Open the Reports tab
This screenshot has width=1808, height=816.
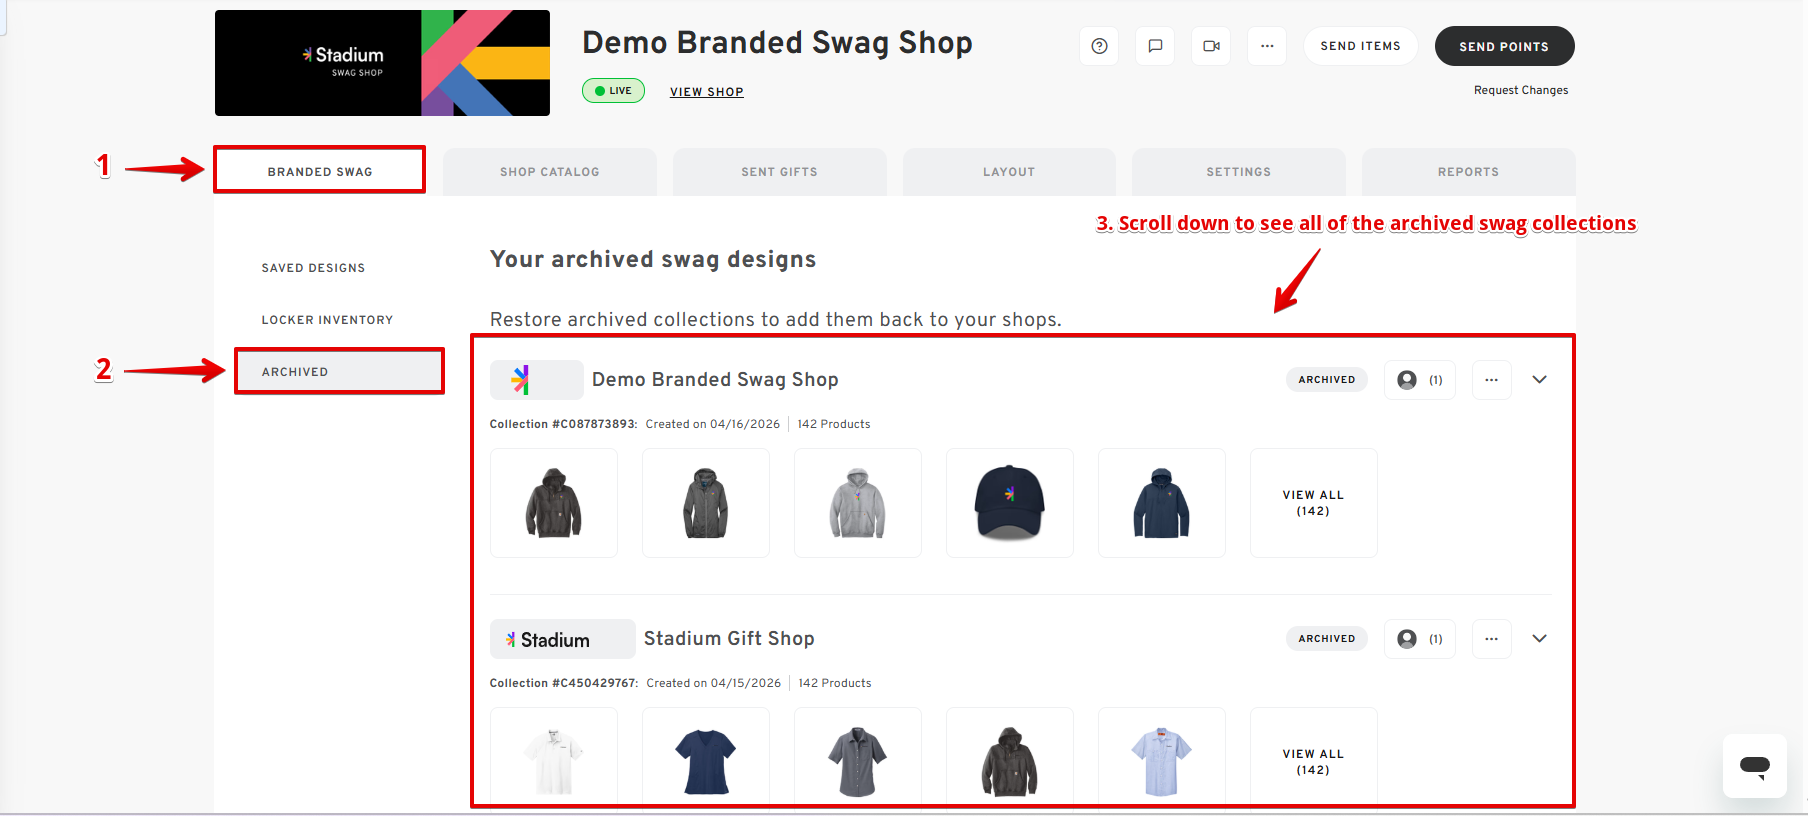click(1467, 172)
